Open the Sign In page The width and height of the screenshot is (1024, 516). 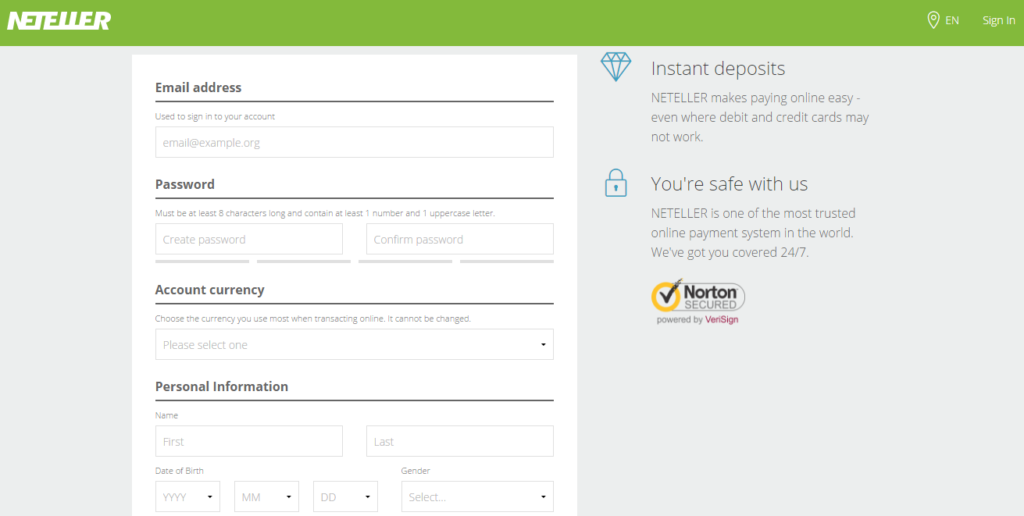coord(999,20)
